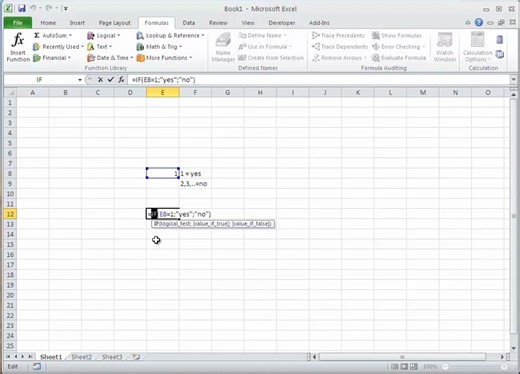520x374 pixels.
Task: Switch to Page Layout view in status bar
Action: pyautogui.click(x=404, y=367)
